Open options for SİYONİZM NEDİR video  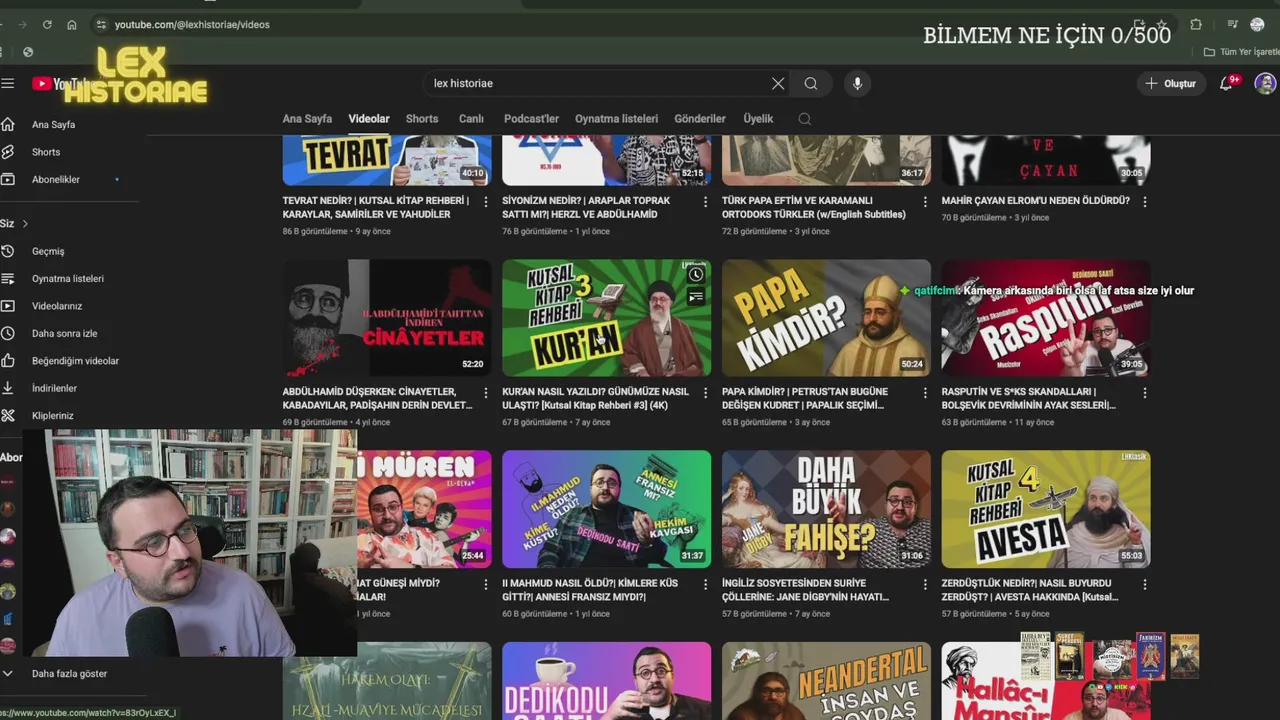(x=705, y=202)
